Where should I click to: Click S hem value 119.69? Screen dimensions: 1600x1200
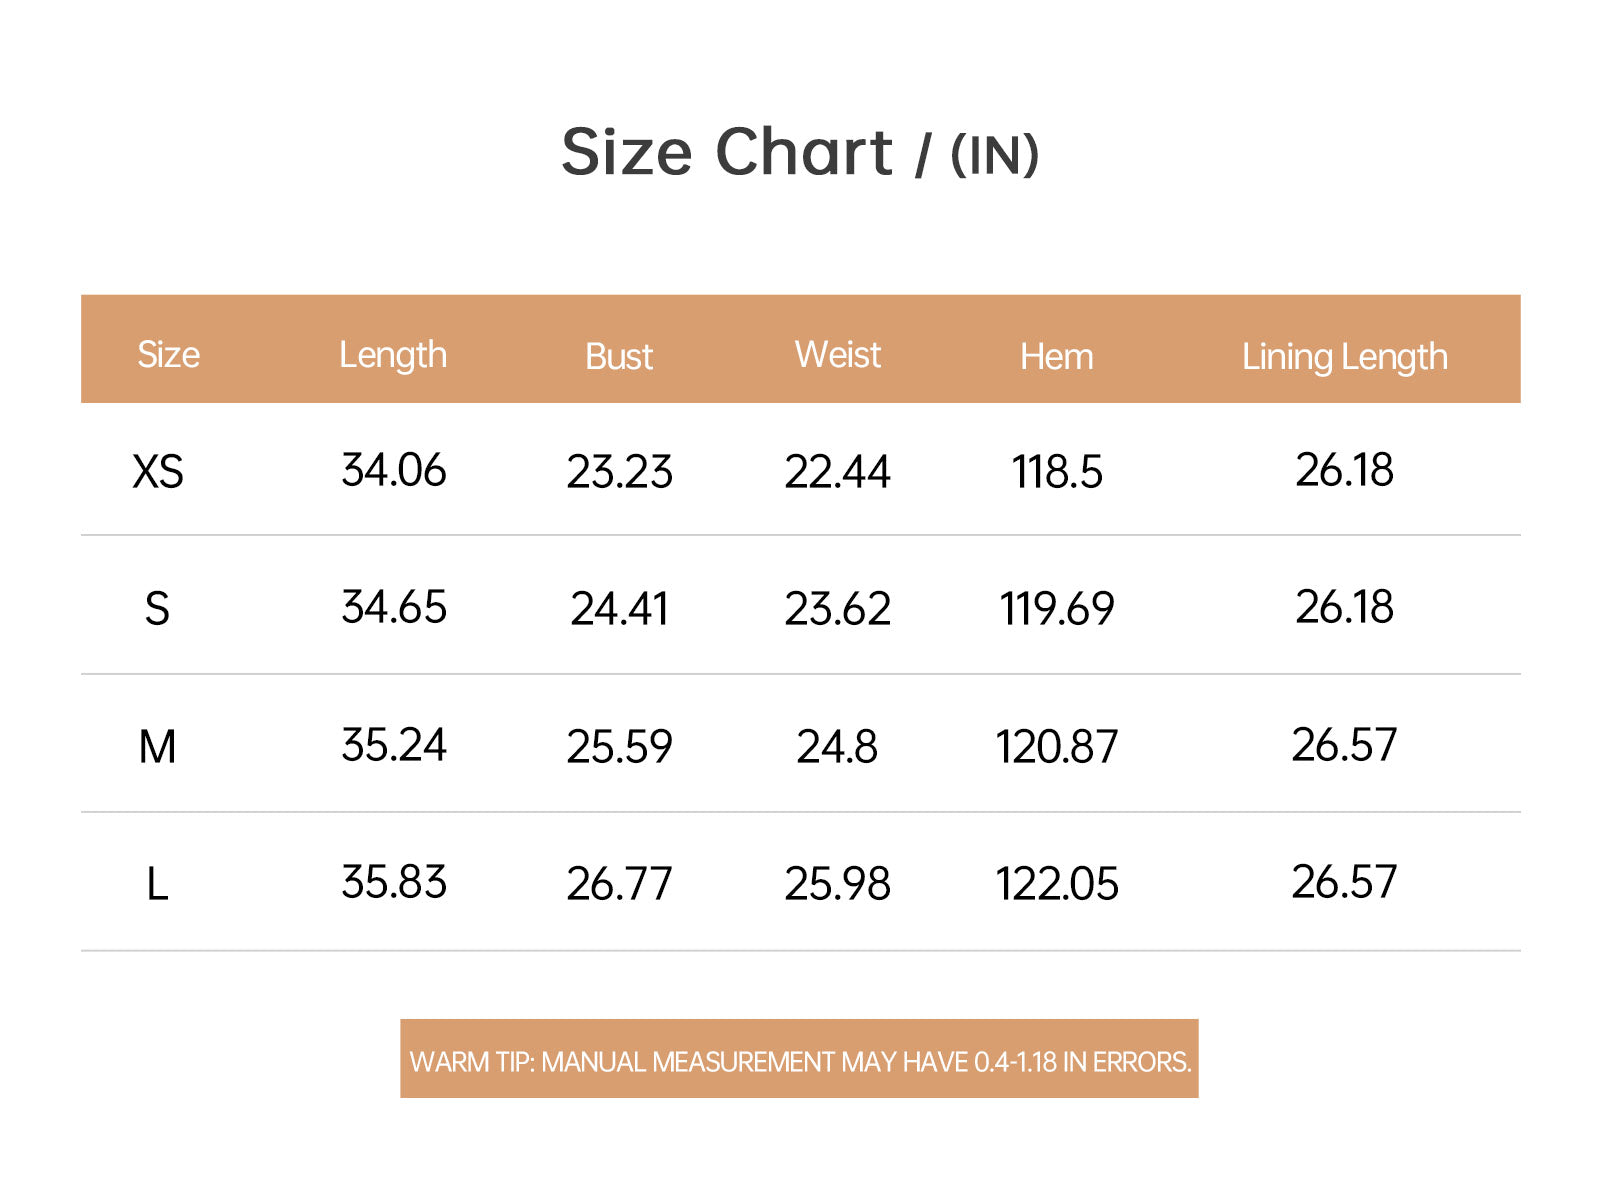click(1057, 609)
